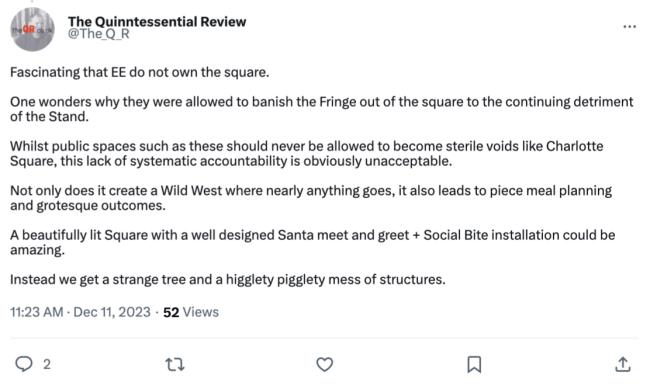
Task: Visit the @The_Q_R handle link
Action: click(99, 34)
